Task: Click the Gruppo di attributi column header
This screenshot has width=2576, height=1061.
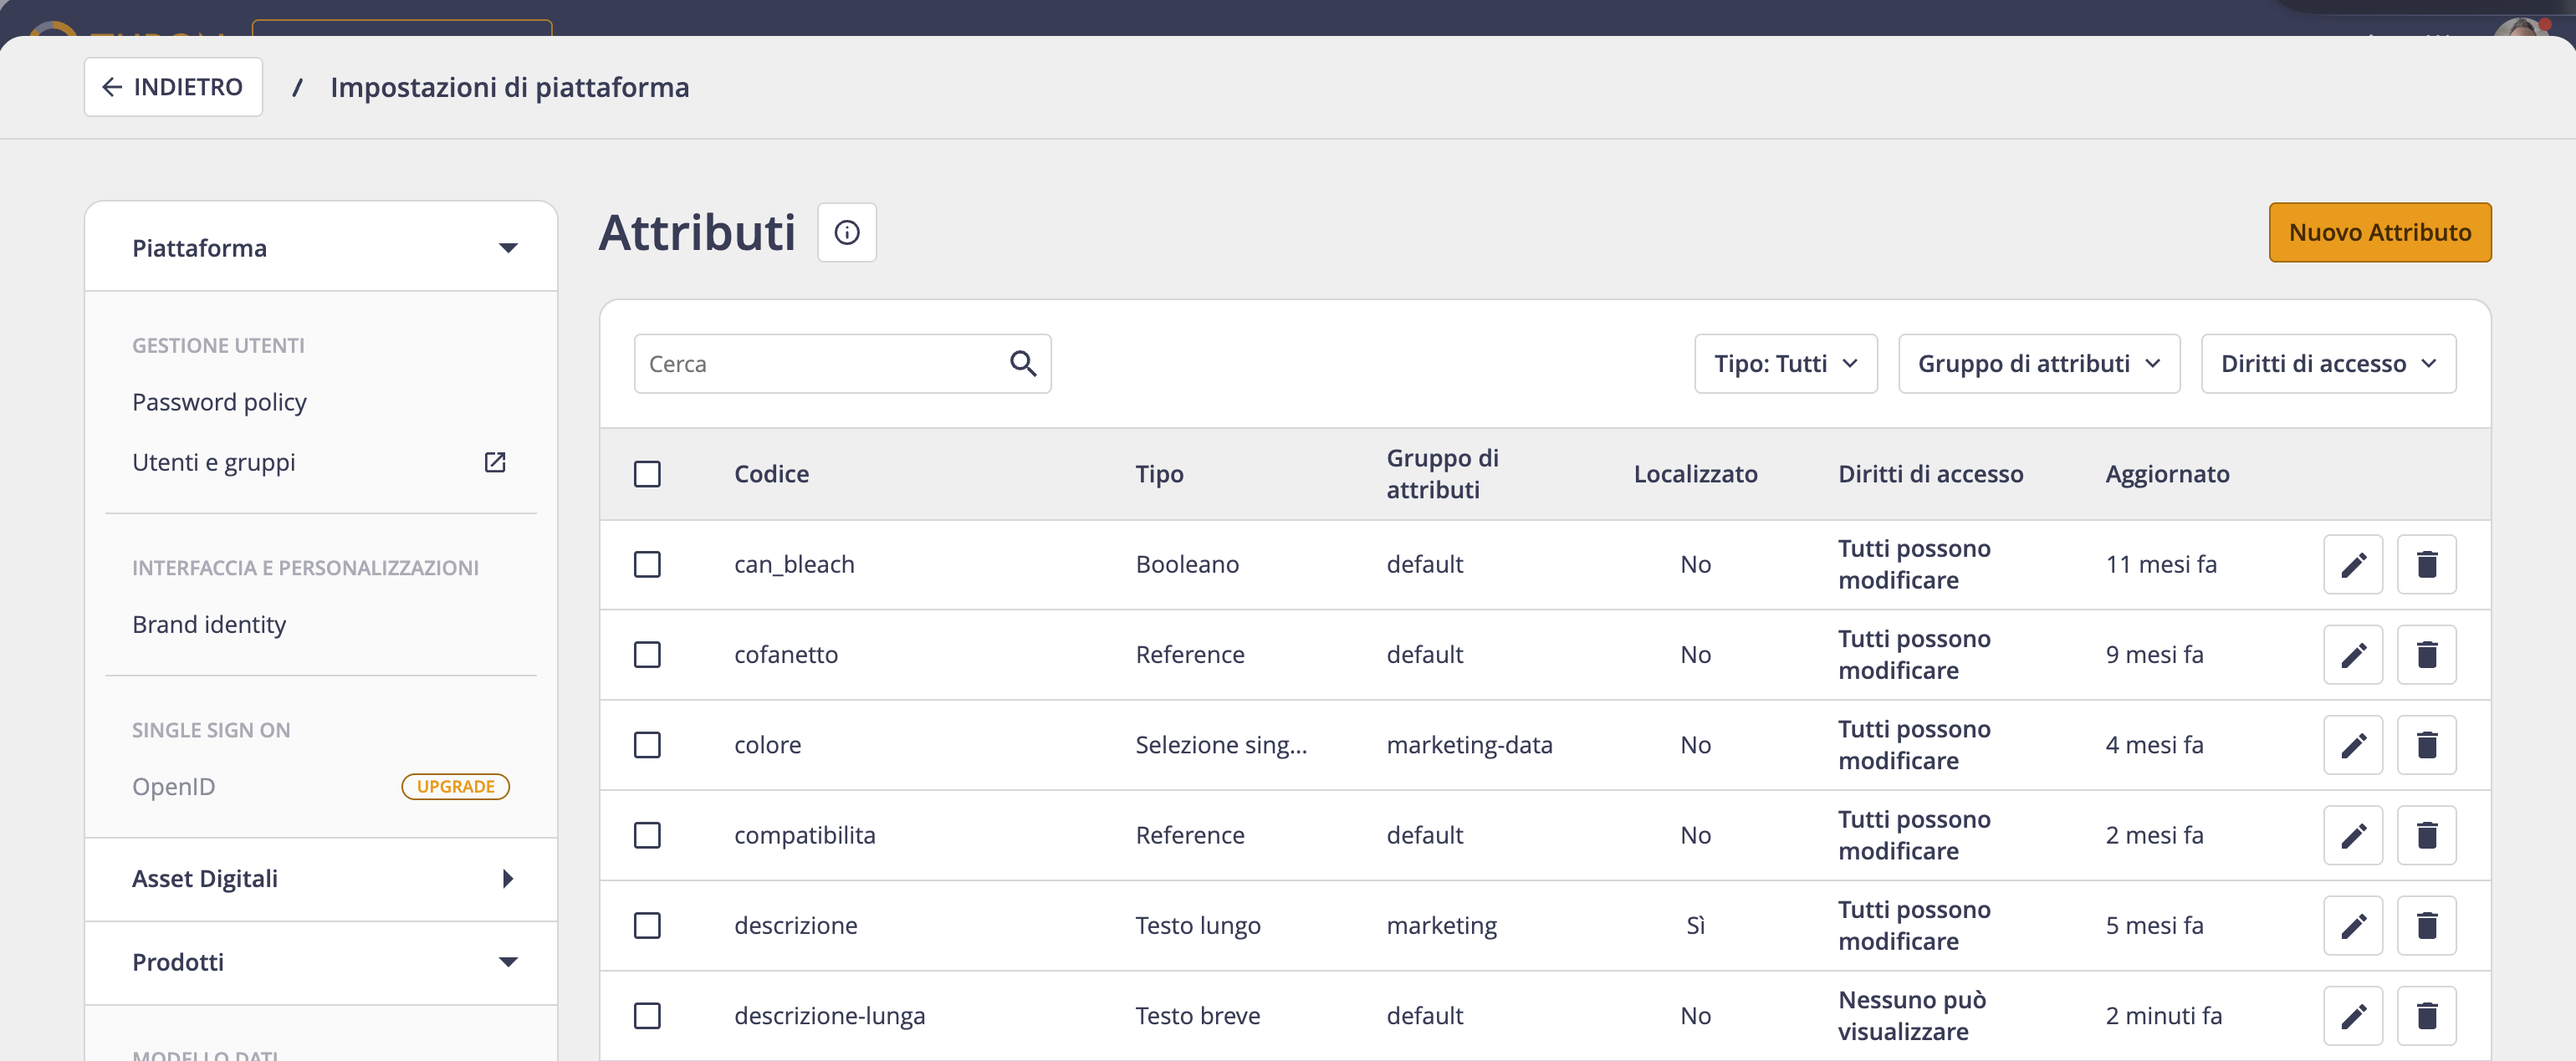Action: pos(1442,474)
